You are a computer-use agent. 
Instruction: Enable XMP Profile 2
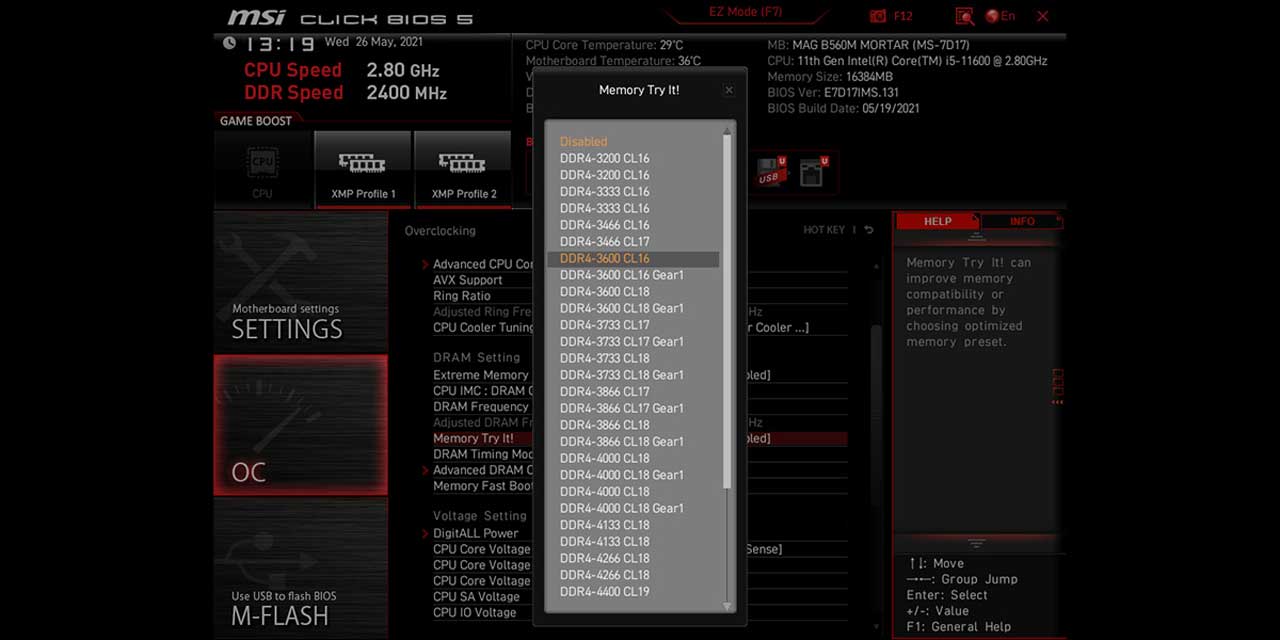[x=463, y=169]
